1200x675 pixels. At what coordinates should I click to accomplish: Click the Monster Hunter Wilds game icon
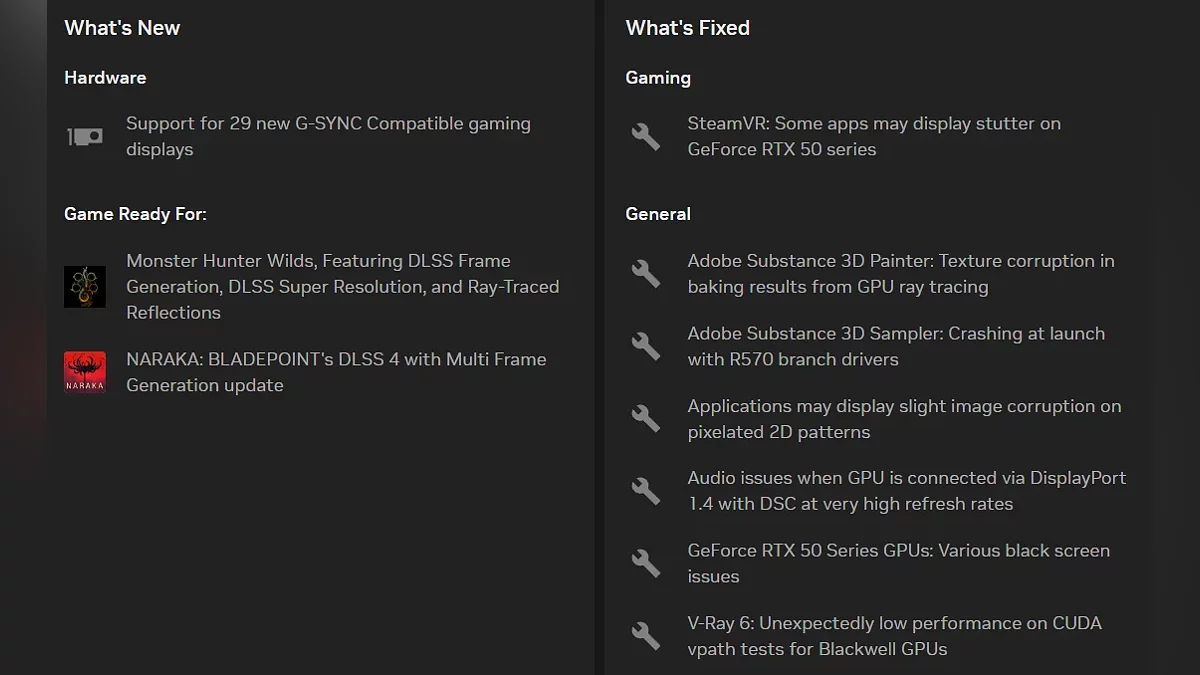point(85,286)
